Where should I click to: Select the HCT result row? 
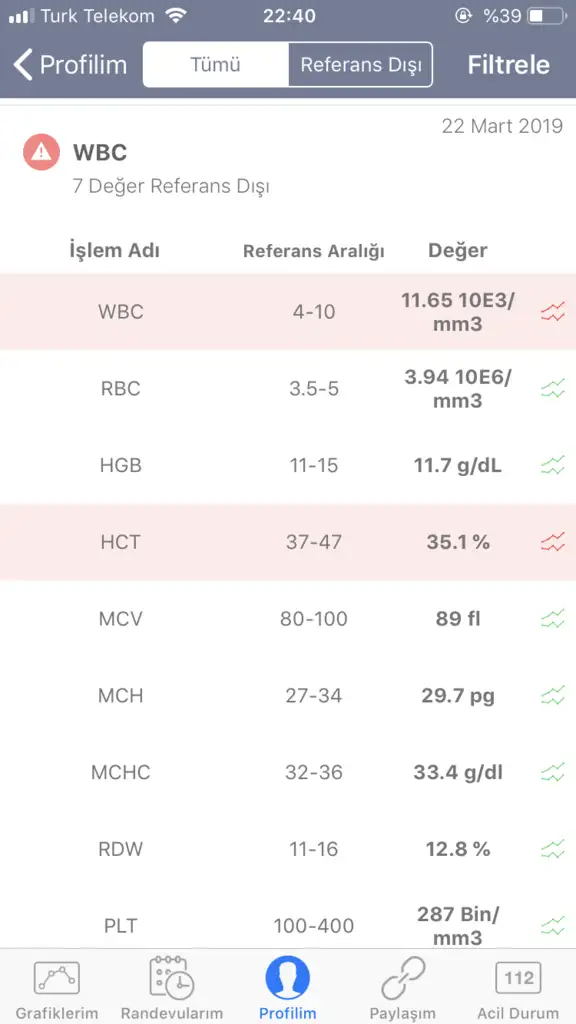coord(288,542)
